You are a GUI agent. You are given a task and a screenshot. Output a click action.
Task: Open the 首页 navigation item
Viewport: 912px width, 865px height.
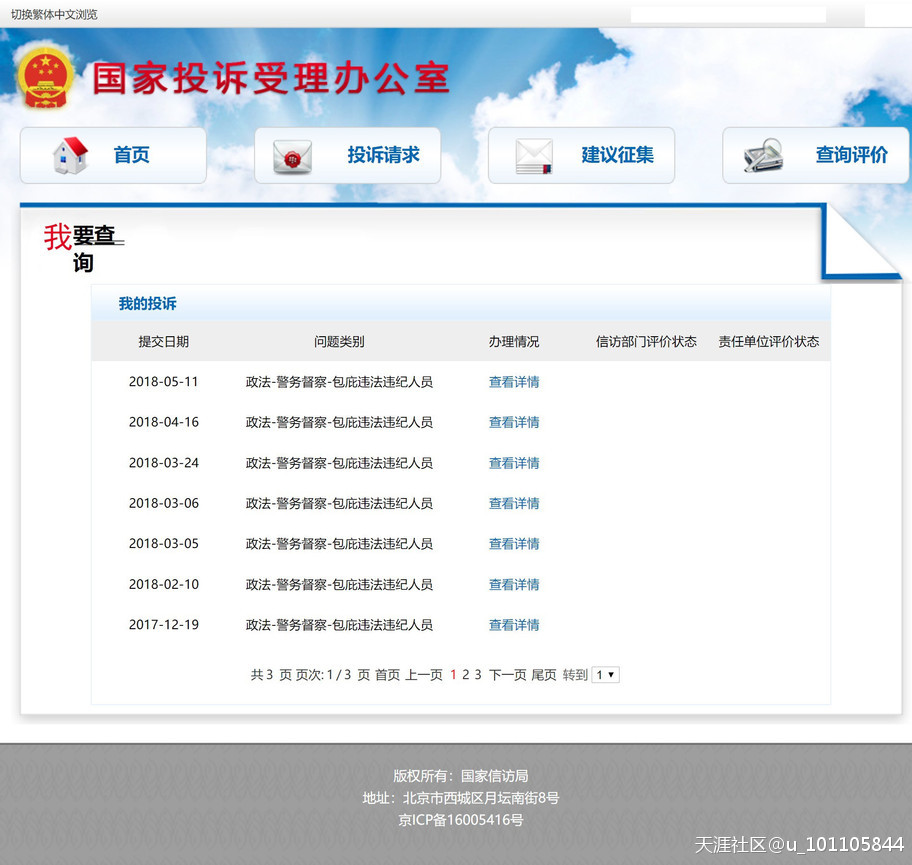click(x=113, y=155)
